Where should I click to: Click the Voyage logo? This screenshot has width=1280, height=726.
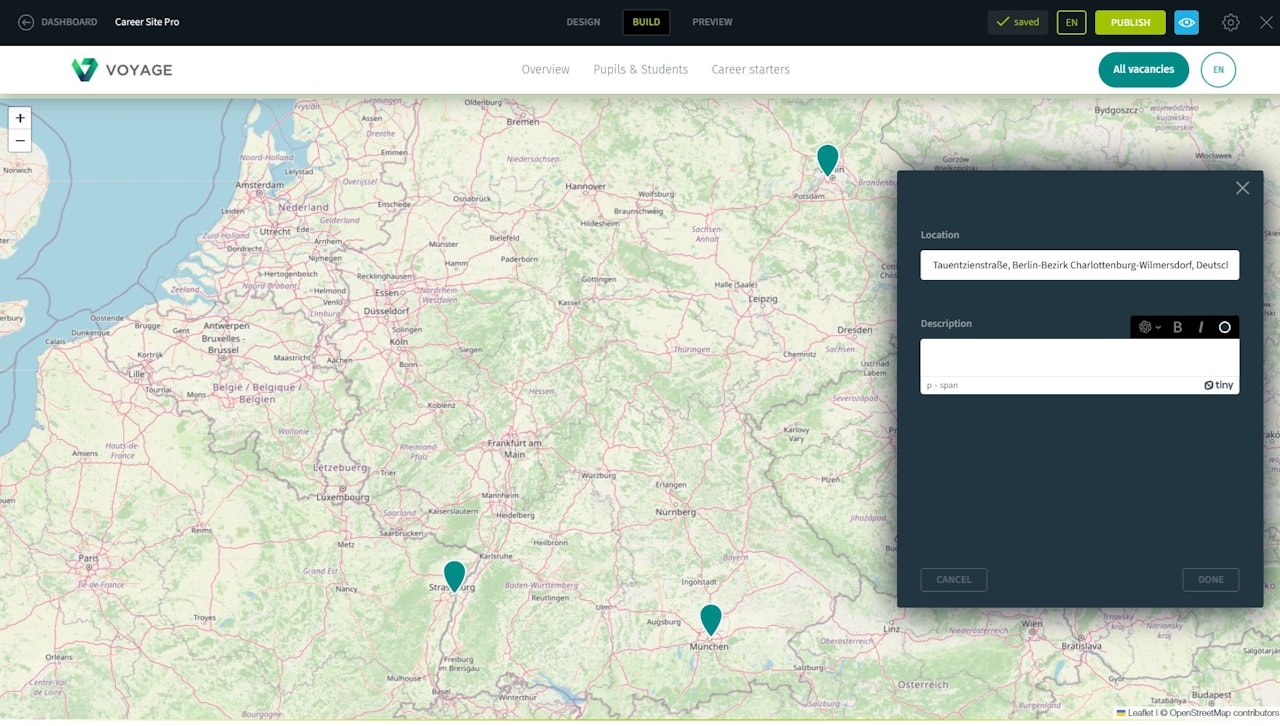click(122, 69)
